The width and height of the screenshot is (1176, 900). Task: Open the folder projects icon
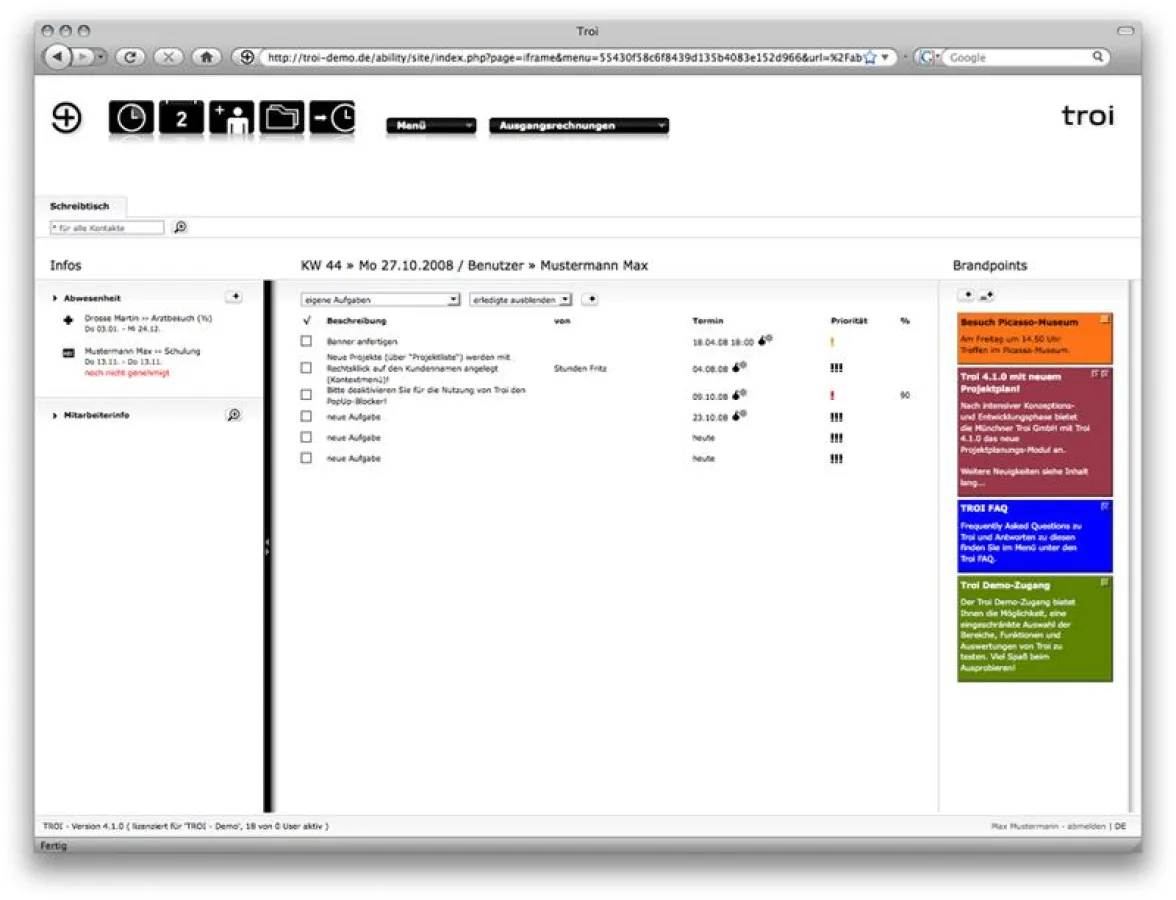(x=282, y=118)
